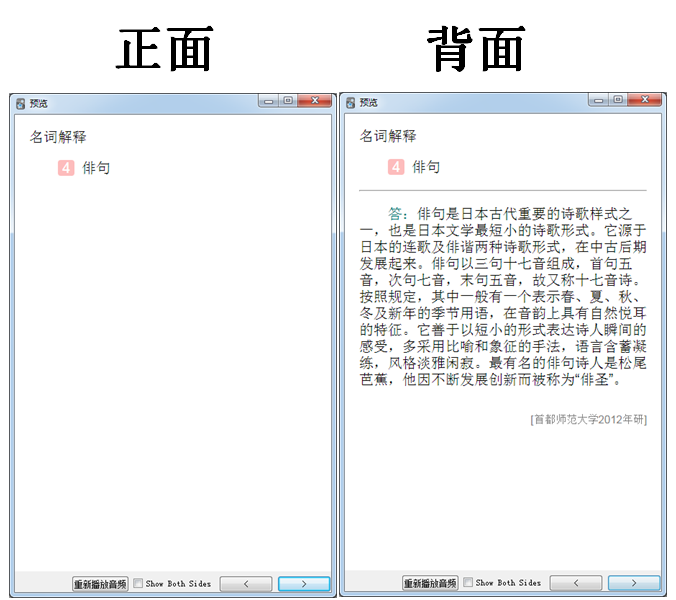Image resolution: width=676 pixels, height=600 pixels.
Task: Go to next card side in the left window
Action: coord(304,584)
